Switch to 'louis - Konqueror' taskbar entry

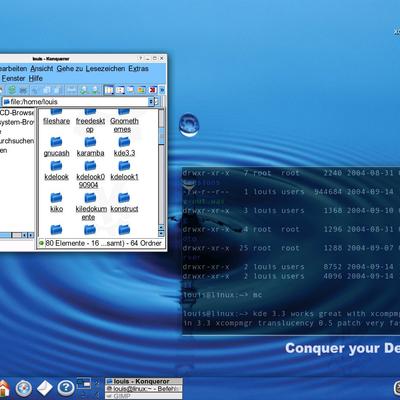(144, 381)
